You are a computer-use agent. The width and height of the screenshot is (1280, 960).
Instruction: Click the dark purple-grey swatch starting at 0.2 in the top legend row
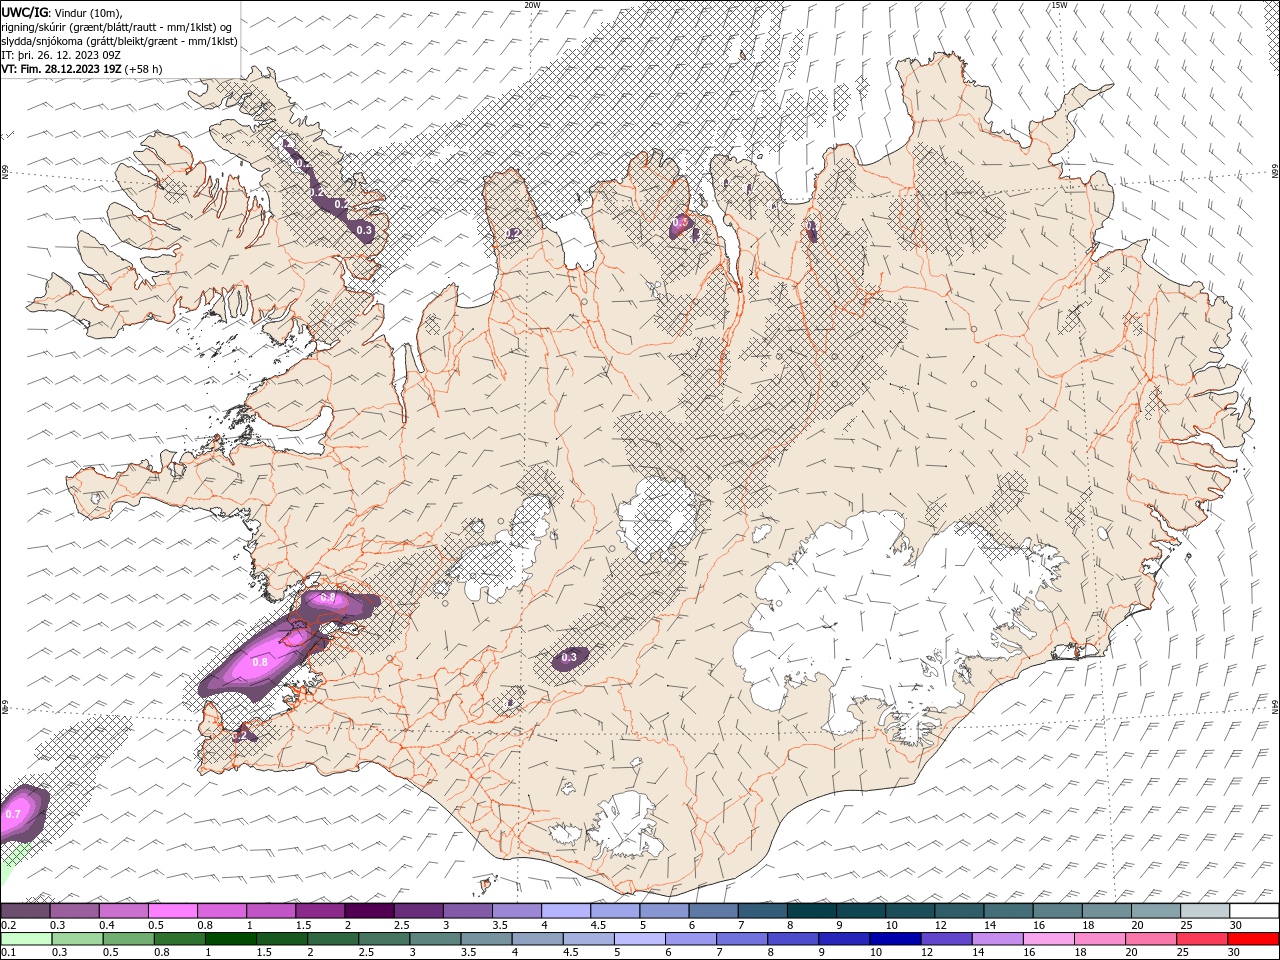[25, 911]
